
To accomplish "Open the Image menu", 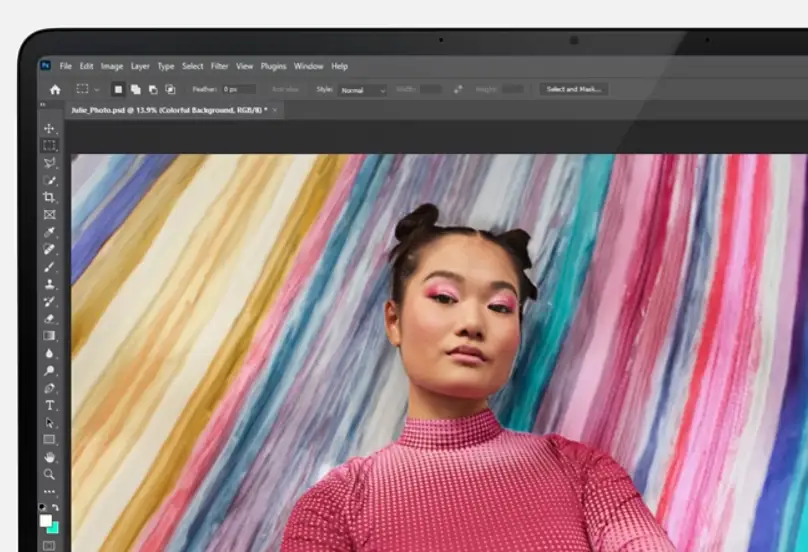I will tap(112, 66).
